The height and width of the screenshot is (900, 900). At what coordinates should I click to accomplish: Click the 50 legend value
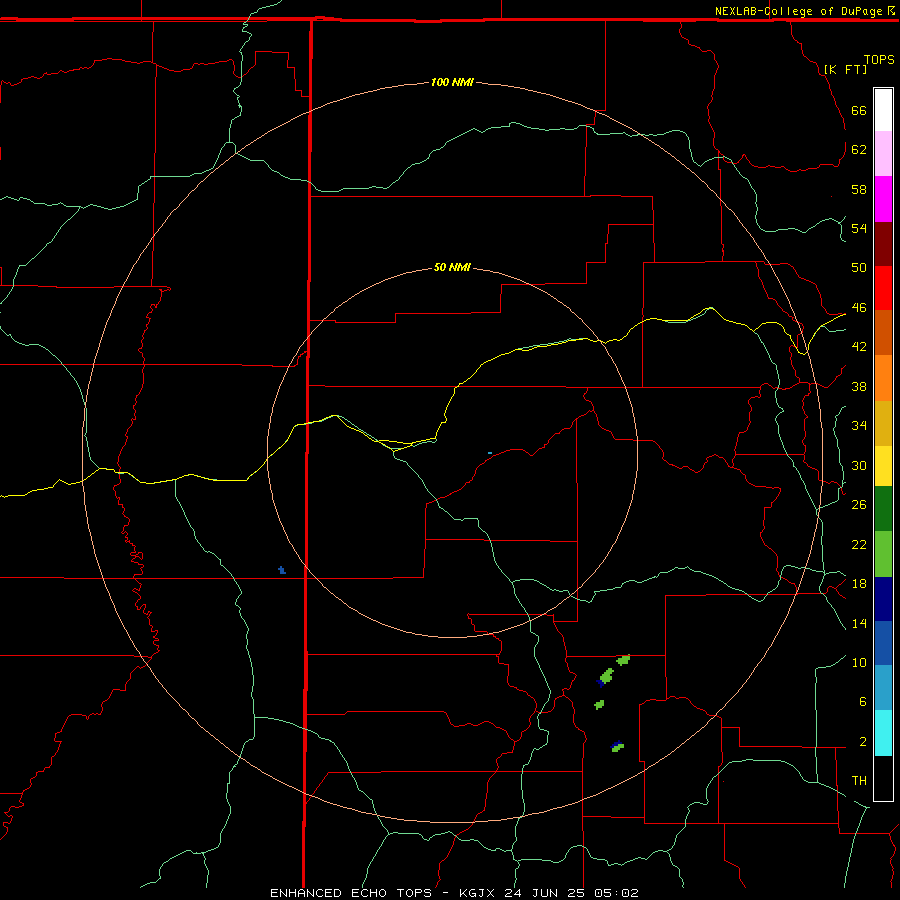(859, 267)
